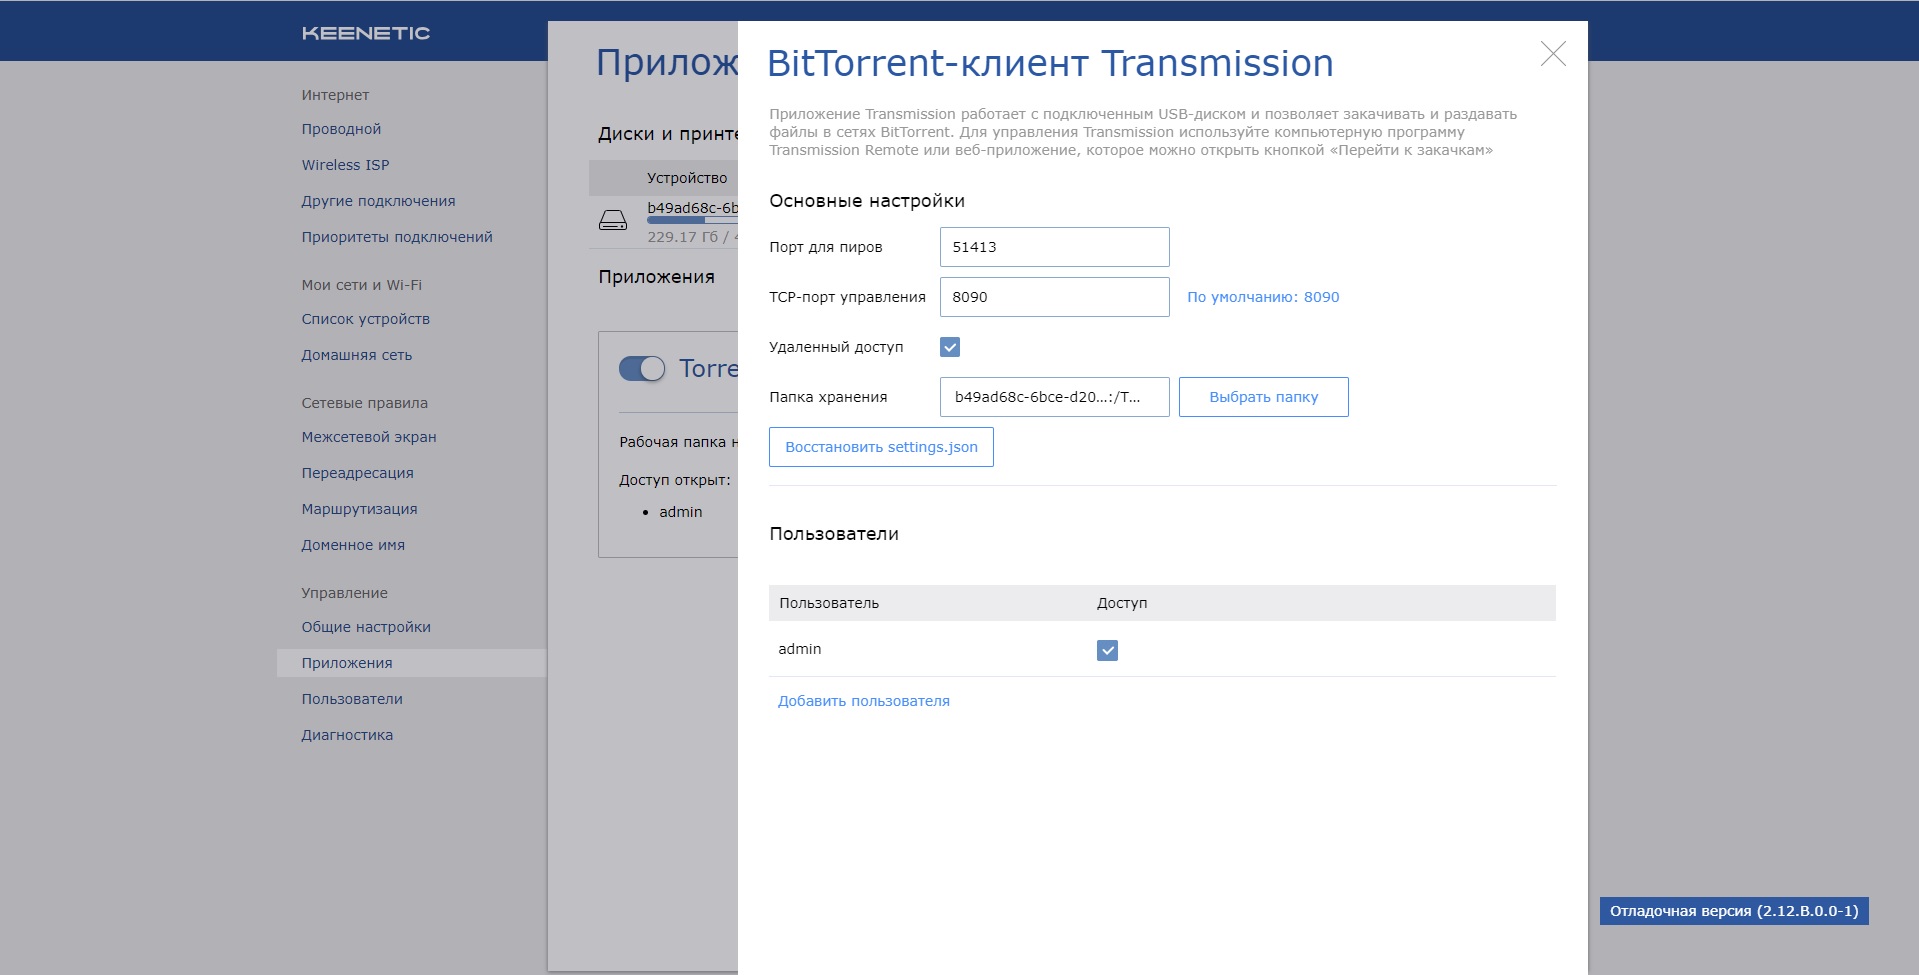Screen dimensions: 1919x975
Task: Click the Пользователь column header
Action: [x=829, y=603]
